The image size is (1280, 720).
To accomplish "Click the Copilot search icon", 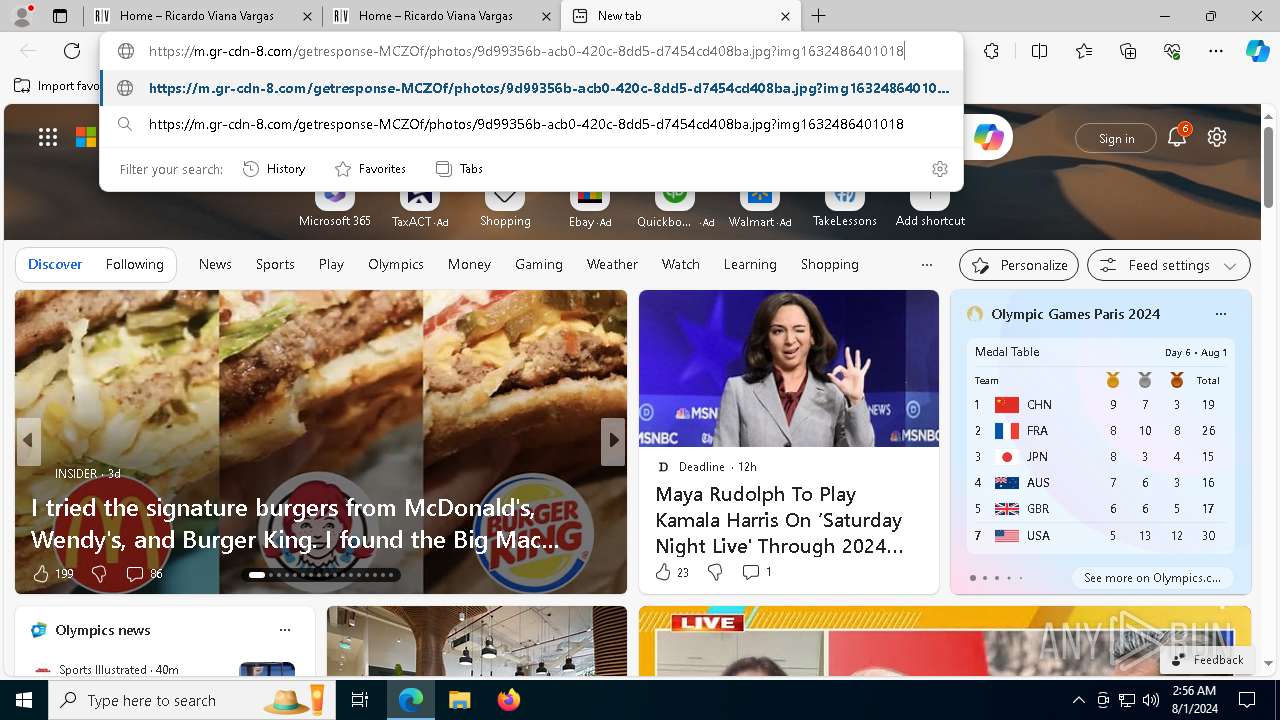I will point(988,138).
